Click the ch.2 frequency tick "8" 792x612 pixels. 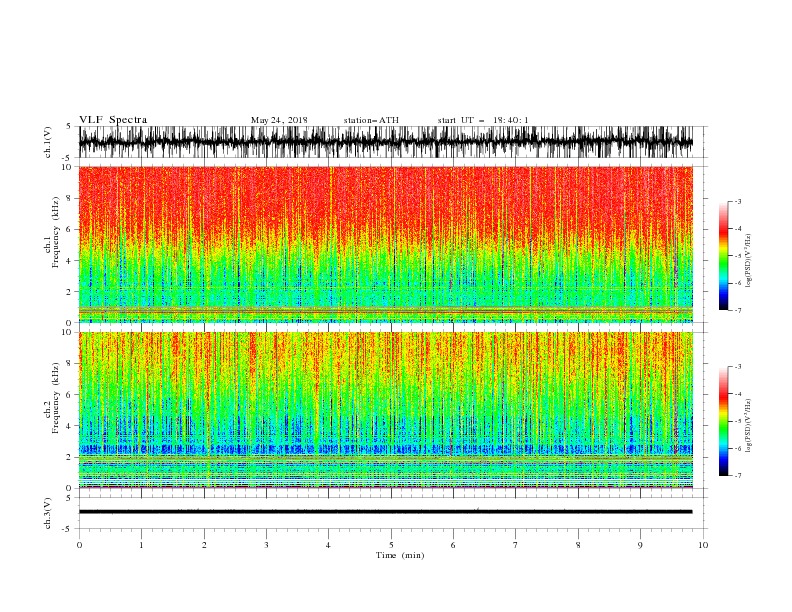(x=69, y=364)
